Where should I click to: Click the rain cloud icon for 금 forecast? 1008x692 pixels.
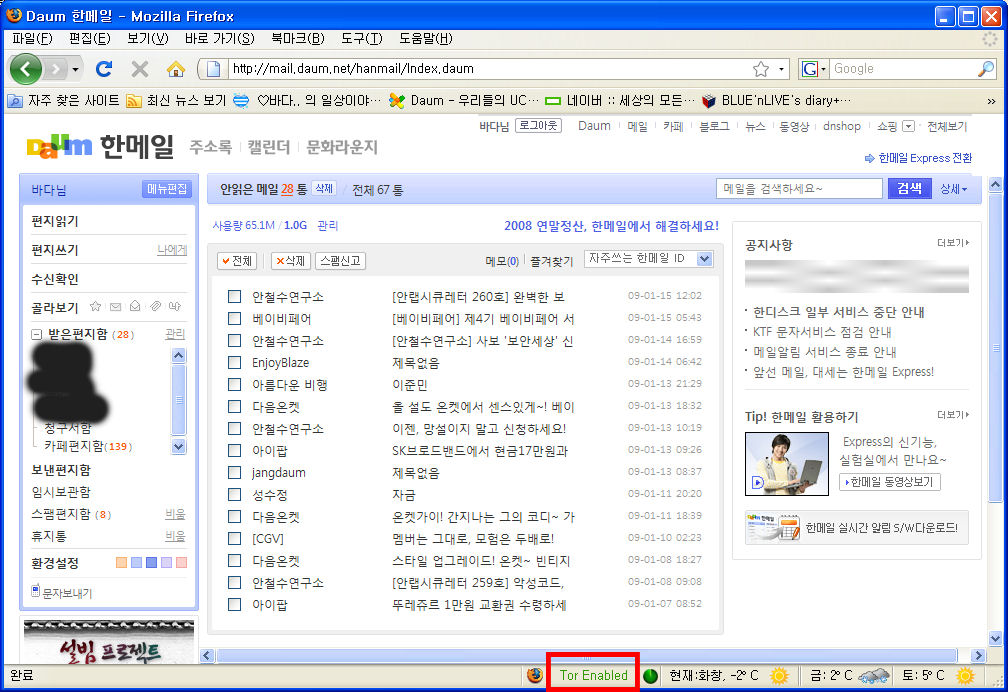pyautogui.click(x=874, y=676)
